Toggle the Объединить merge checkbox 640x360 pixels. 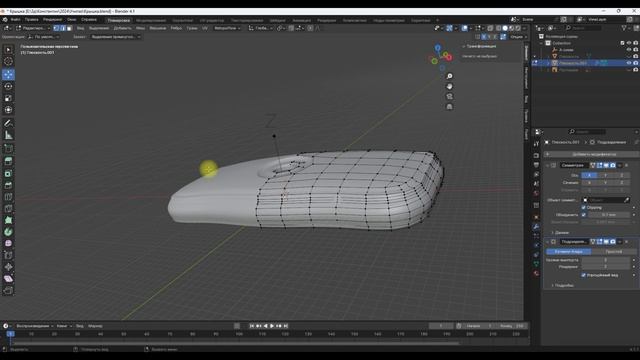point(584,215)
